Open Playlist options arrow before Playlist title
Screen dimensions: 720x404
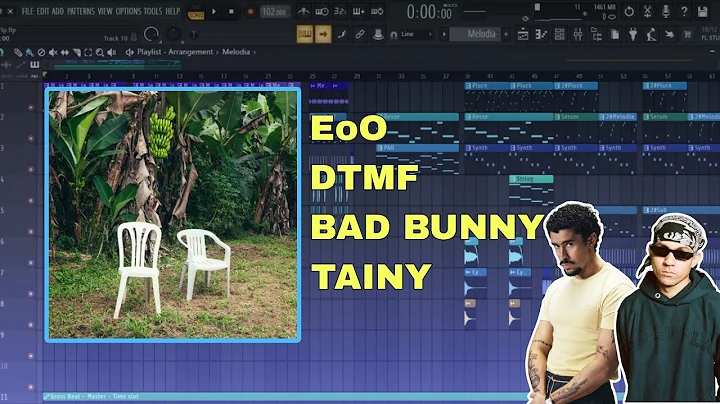pyautogui.click(x=129, y=52)
